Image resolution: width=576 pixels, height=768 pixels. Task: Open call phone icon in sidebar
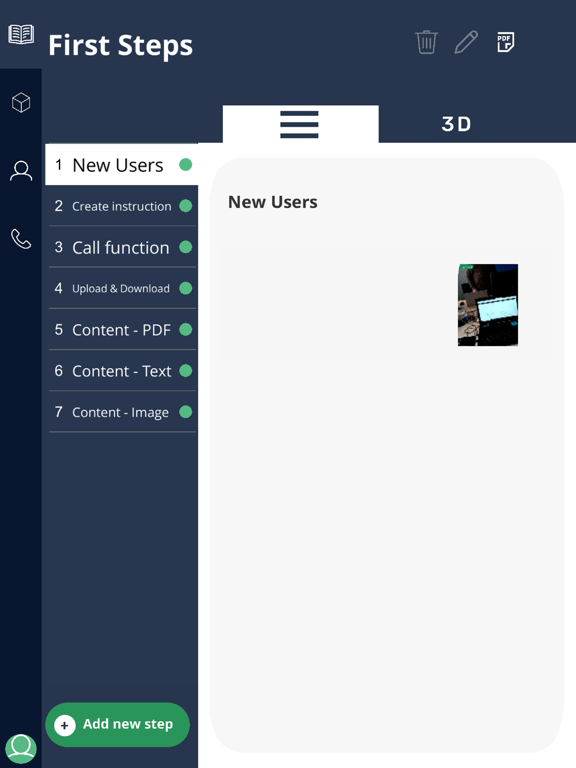coord(21,239)
